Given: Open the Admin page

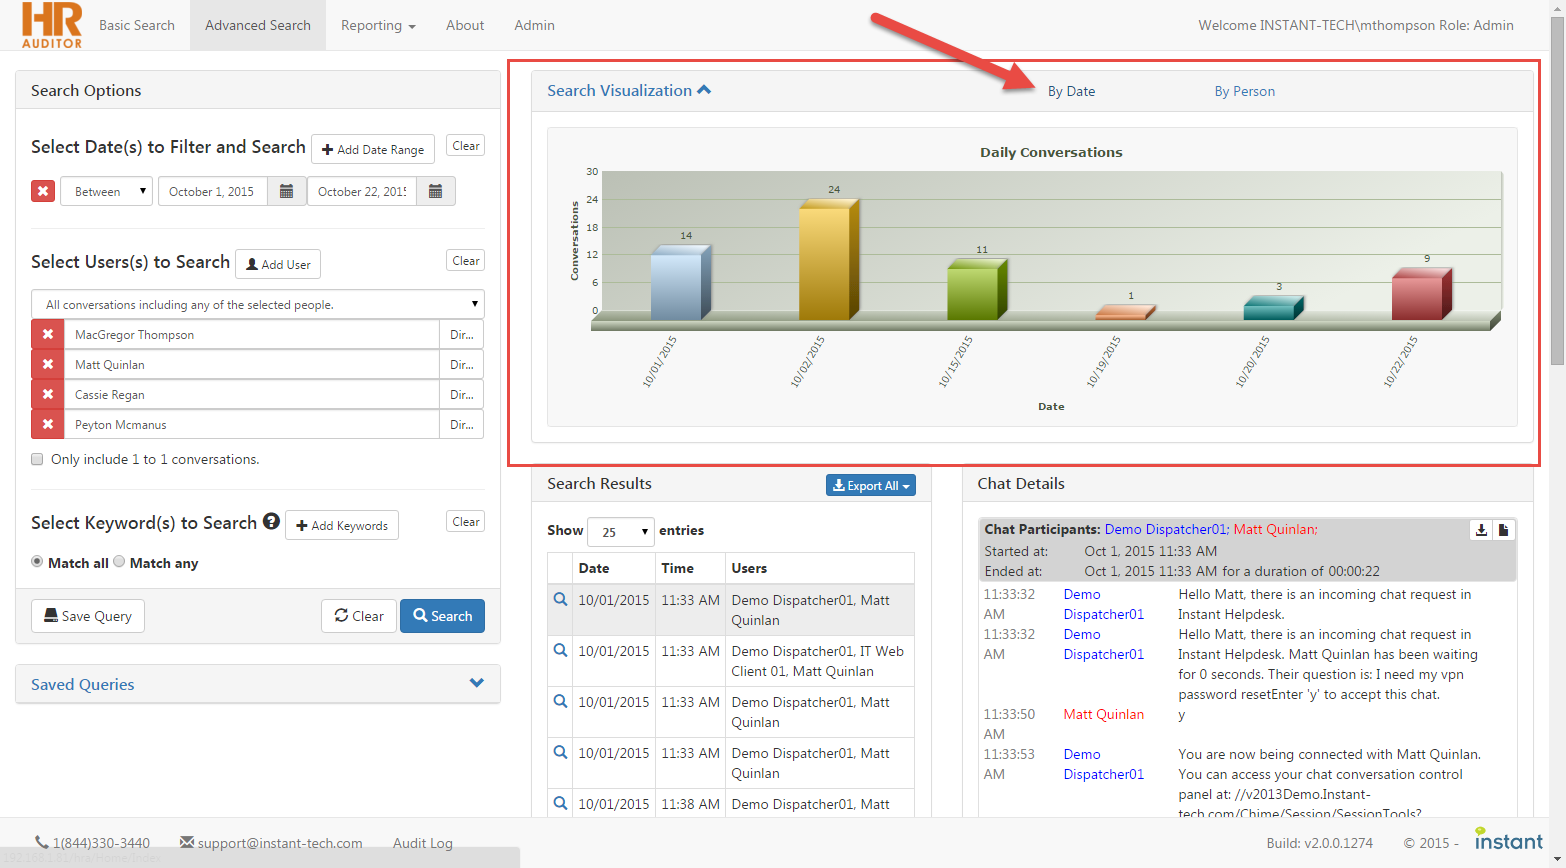Looking at the screenshot, I should [534, 25].
